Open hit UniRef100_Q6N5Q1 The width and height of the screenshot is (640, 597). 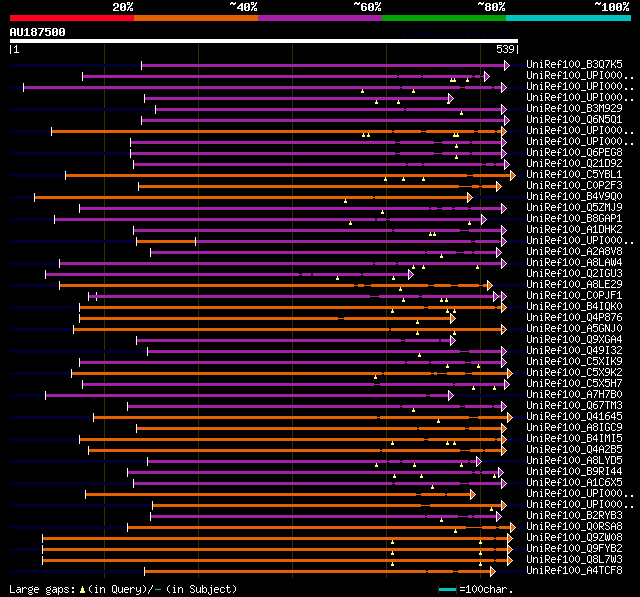pyautogui.click(x=574, y=119)
